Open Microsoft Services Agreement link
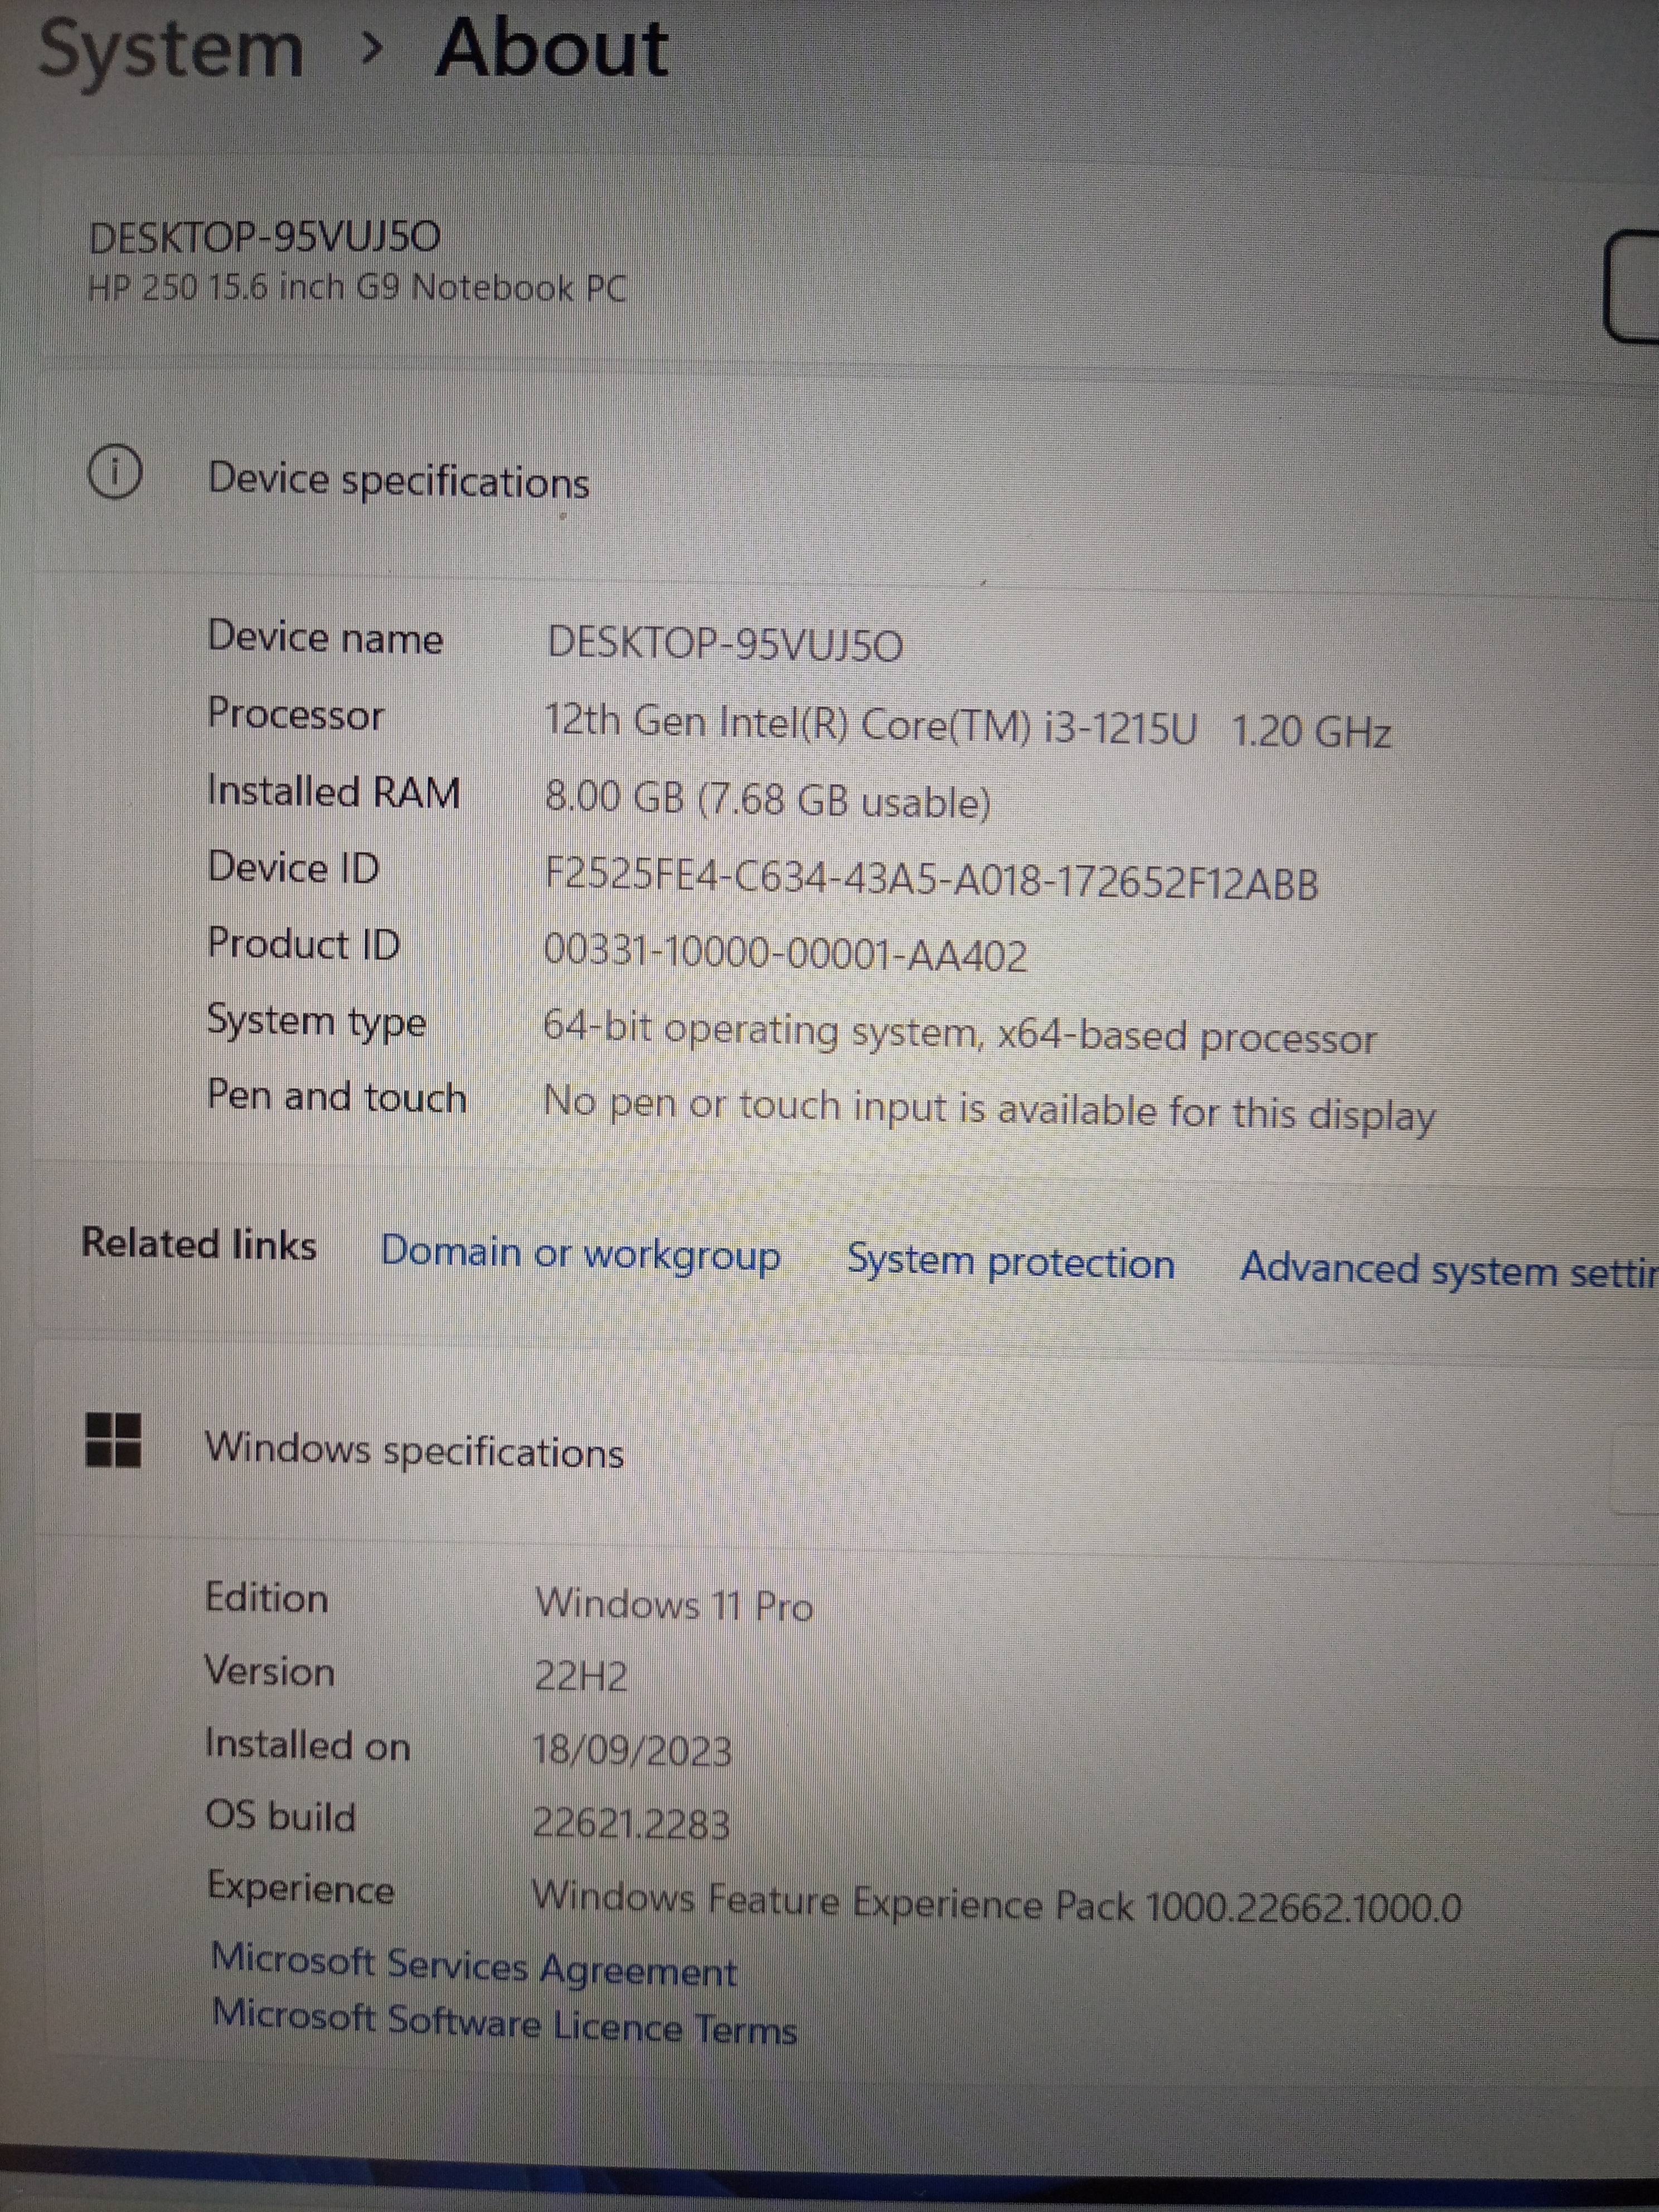The image size is (1659, 2212). click(x=474, y=1966)
